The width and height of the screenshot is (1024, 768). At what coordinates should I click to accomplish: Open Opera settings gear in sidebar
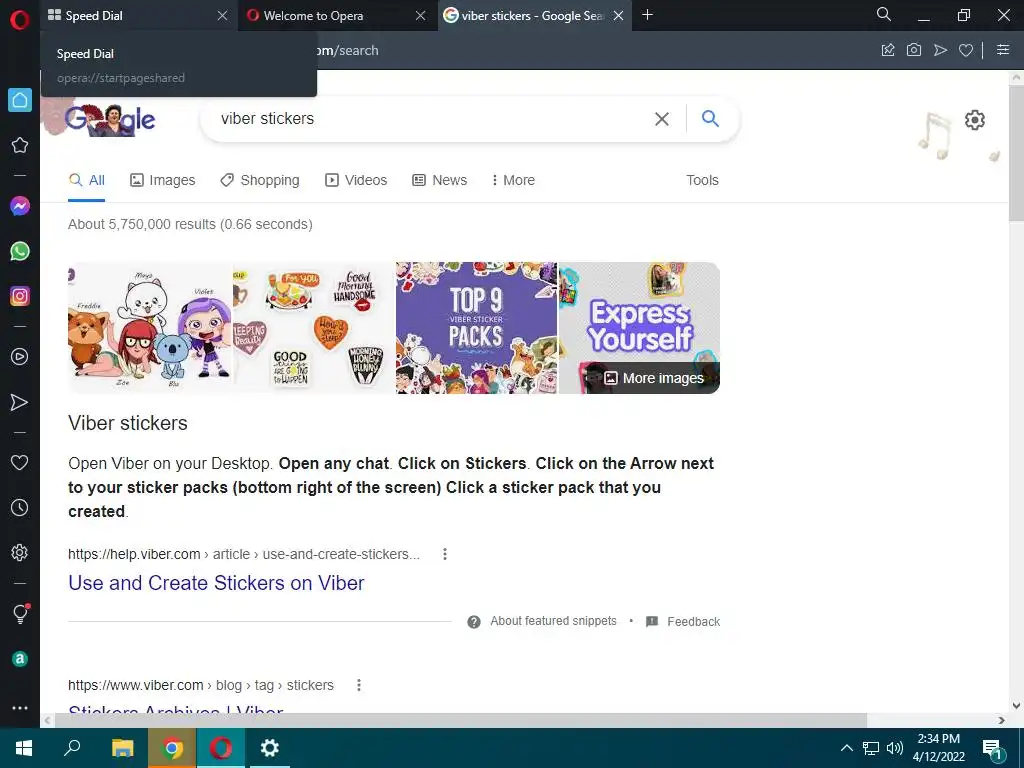(20, 552)
